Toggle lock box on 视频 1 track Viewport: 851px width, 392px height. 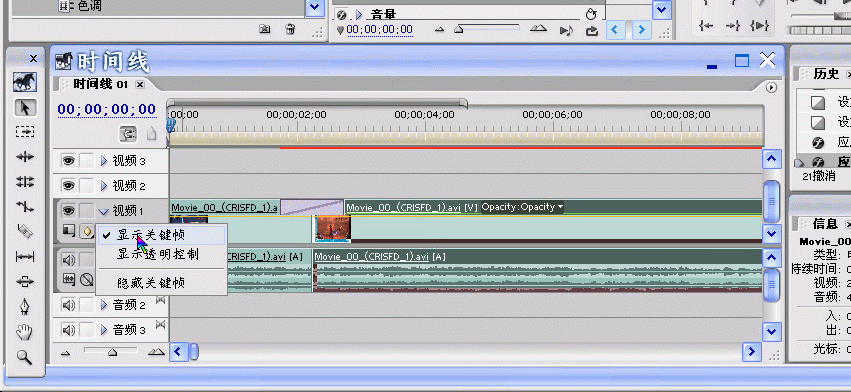coord(86,211)
